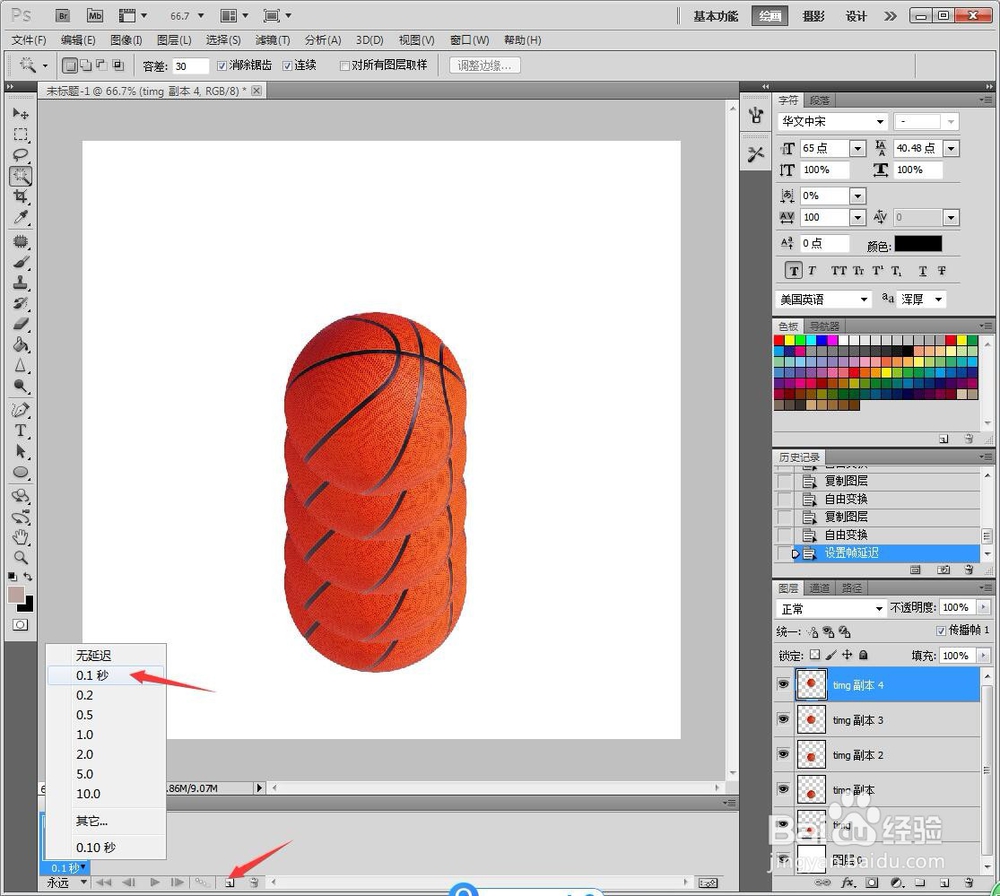Switch to 基本功能 workspace
The width and height of the screenshot is (1000, 896).
click(716, 16)
